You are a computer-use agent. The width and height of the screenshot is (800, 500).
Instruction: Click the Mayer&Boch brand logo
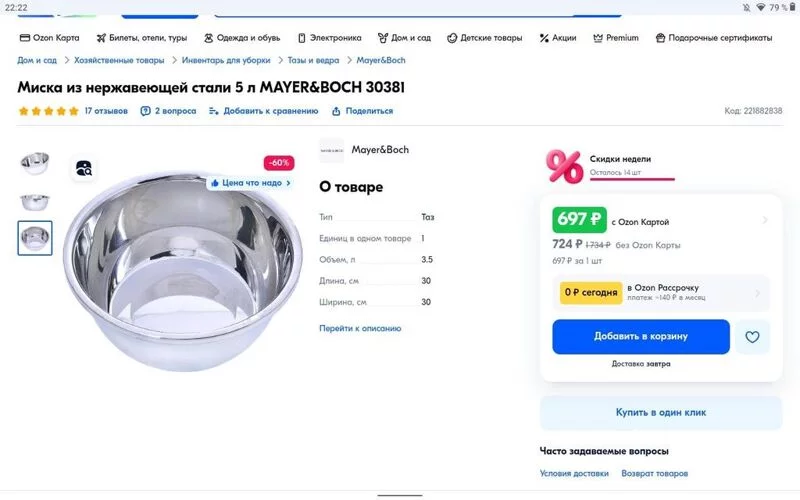[331, 150]
